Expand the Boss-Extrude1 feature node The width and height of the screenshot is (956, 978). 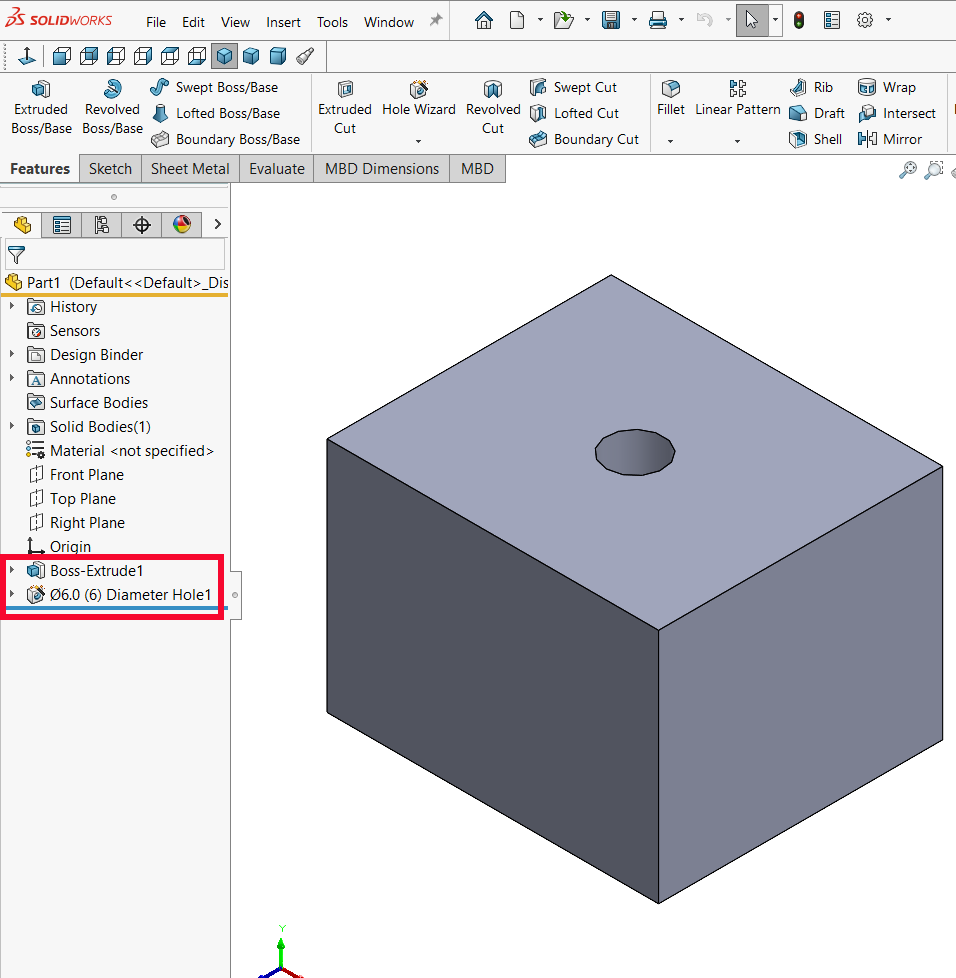pos(12,571)
